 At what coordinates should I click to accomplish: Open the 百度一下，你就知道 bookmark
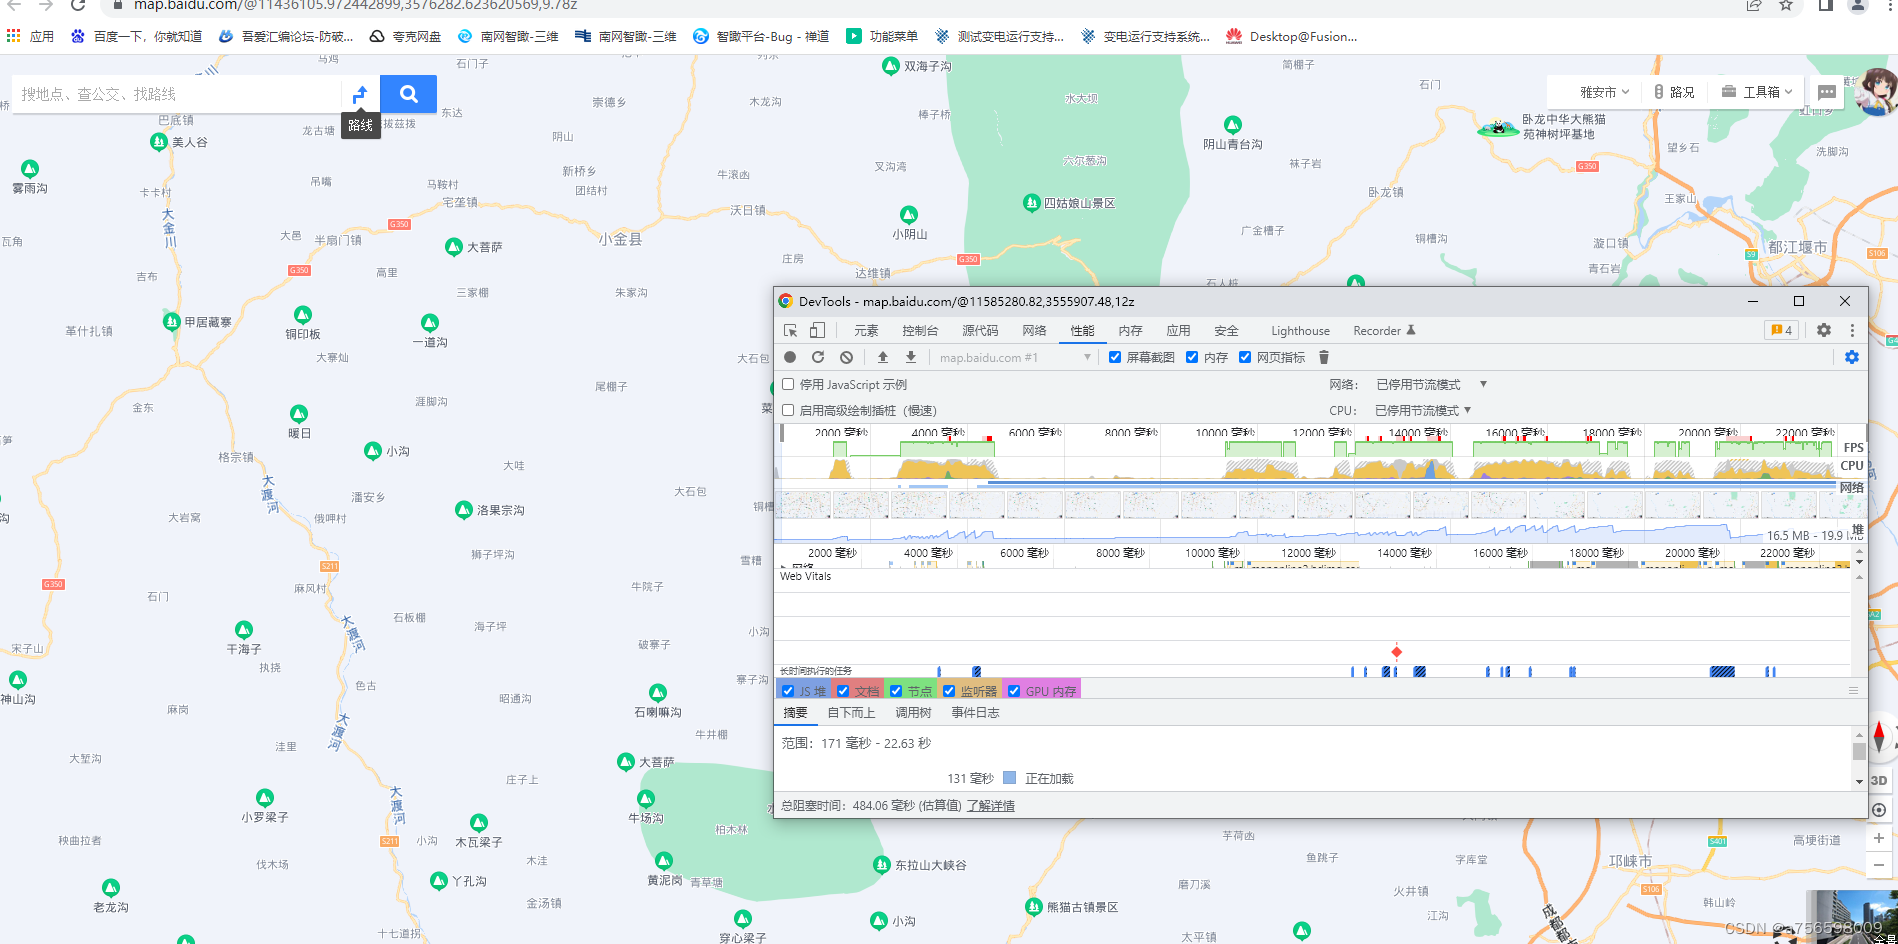[136, 36]
